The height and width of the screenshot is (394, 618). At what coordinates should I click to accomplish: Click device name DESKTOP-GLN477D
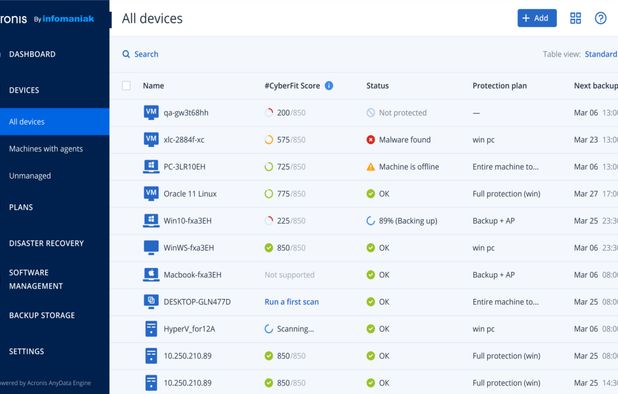click(x=197, y=302)
